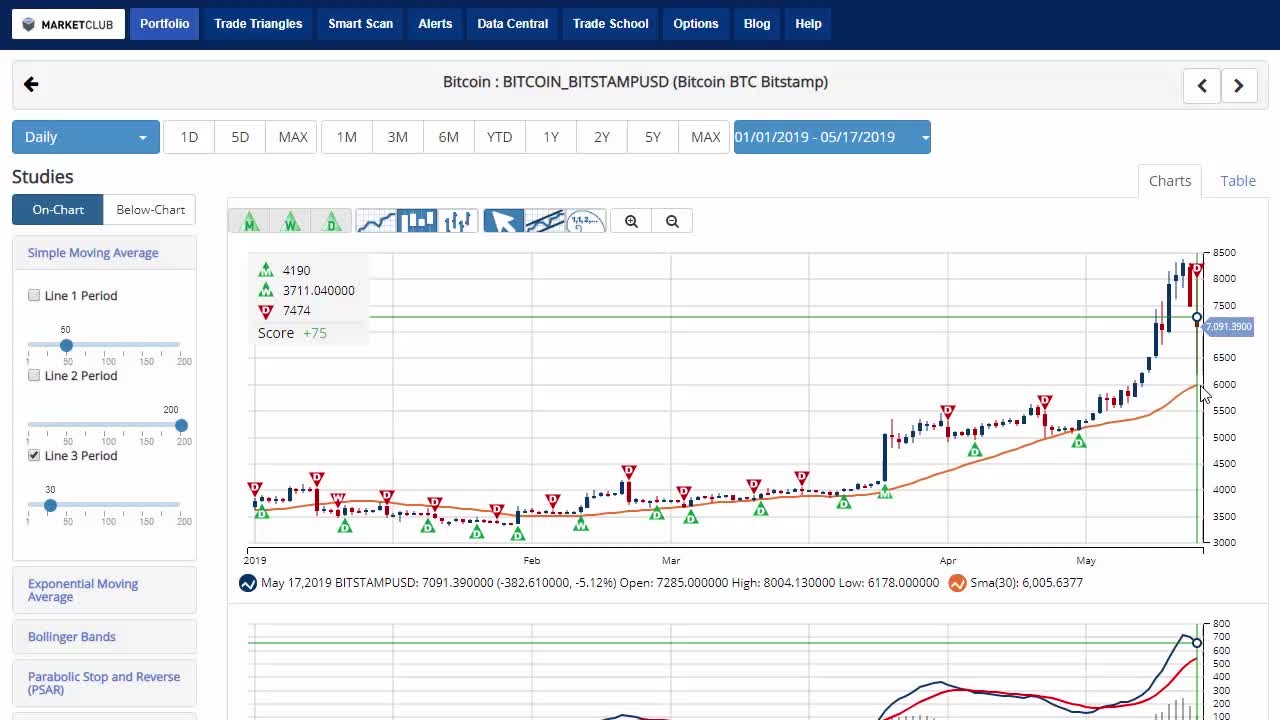Enable the Line 2 Period checkbox

coord(34,375)
